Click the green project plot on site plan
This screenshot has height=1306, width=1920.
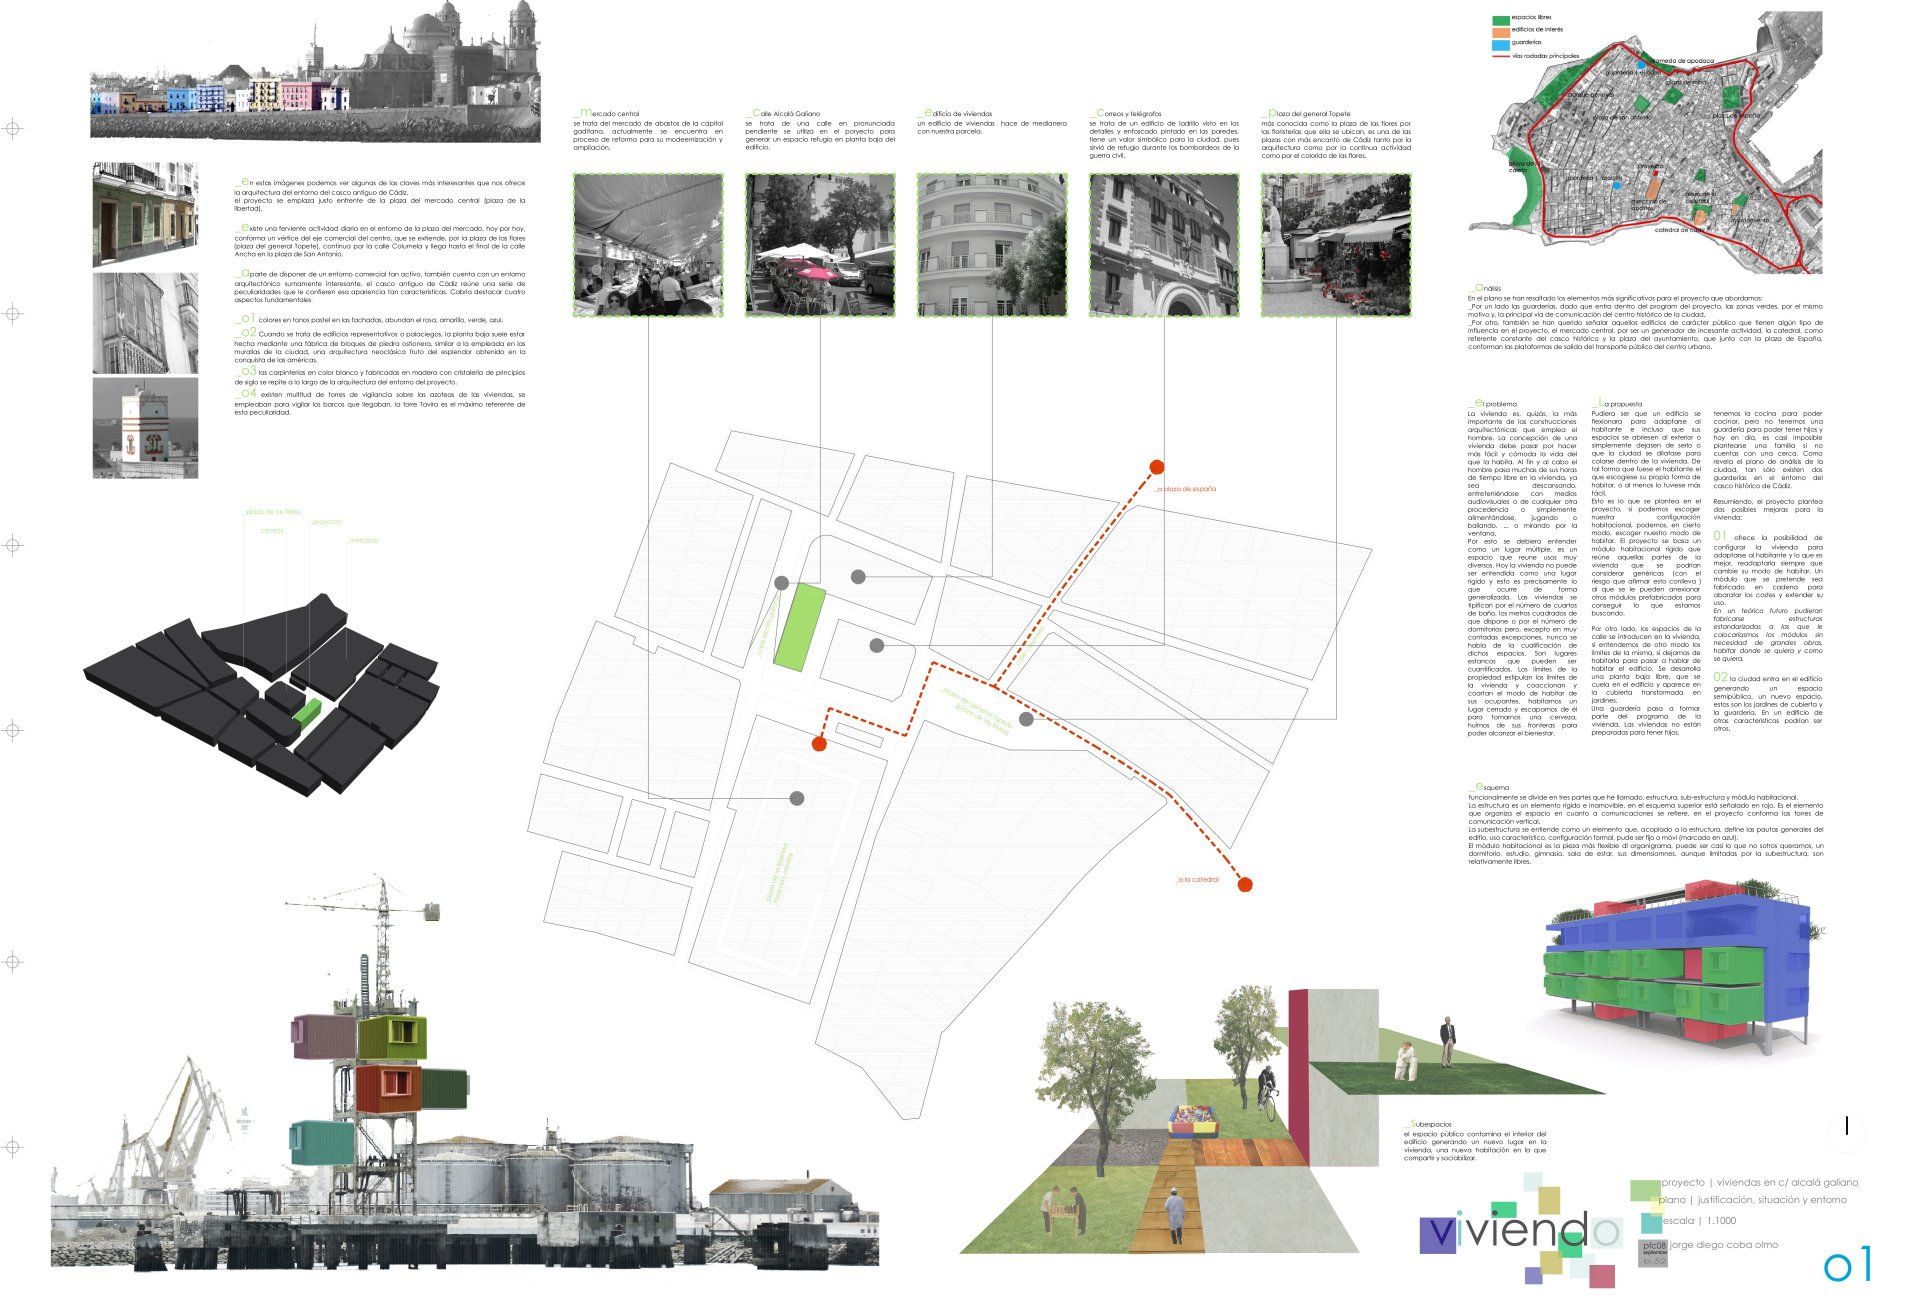[800, 628]
